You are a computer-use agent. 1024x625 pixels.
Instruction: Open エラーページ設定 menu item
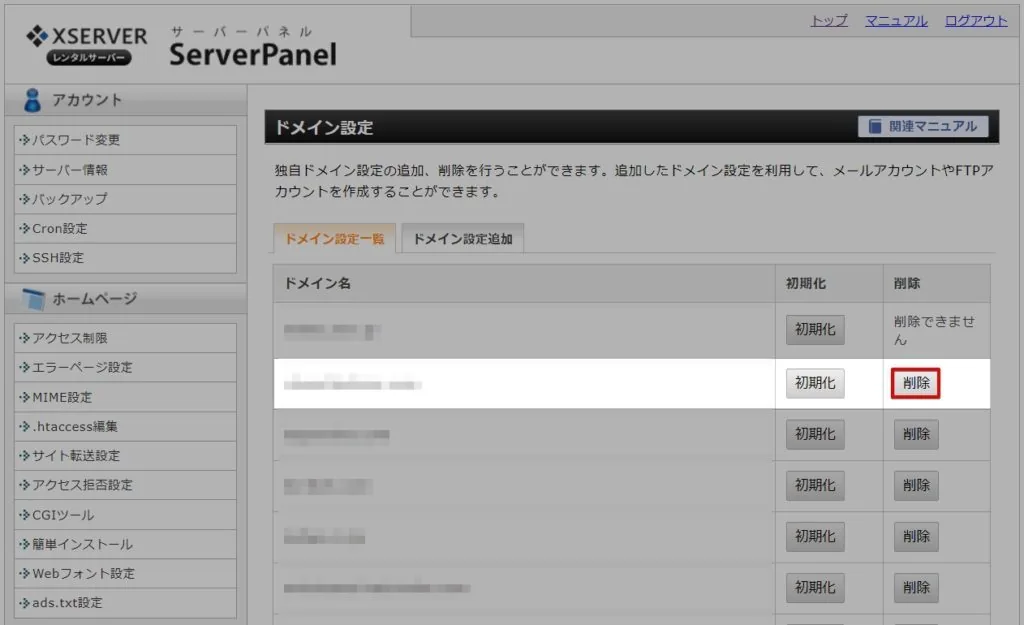125,368
